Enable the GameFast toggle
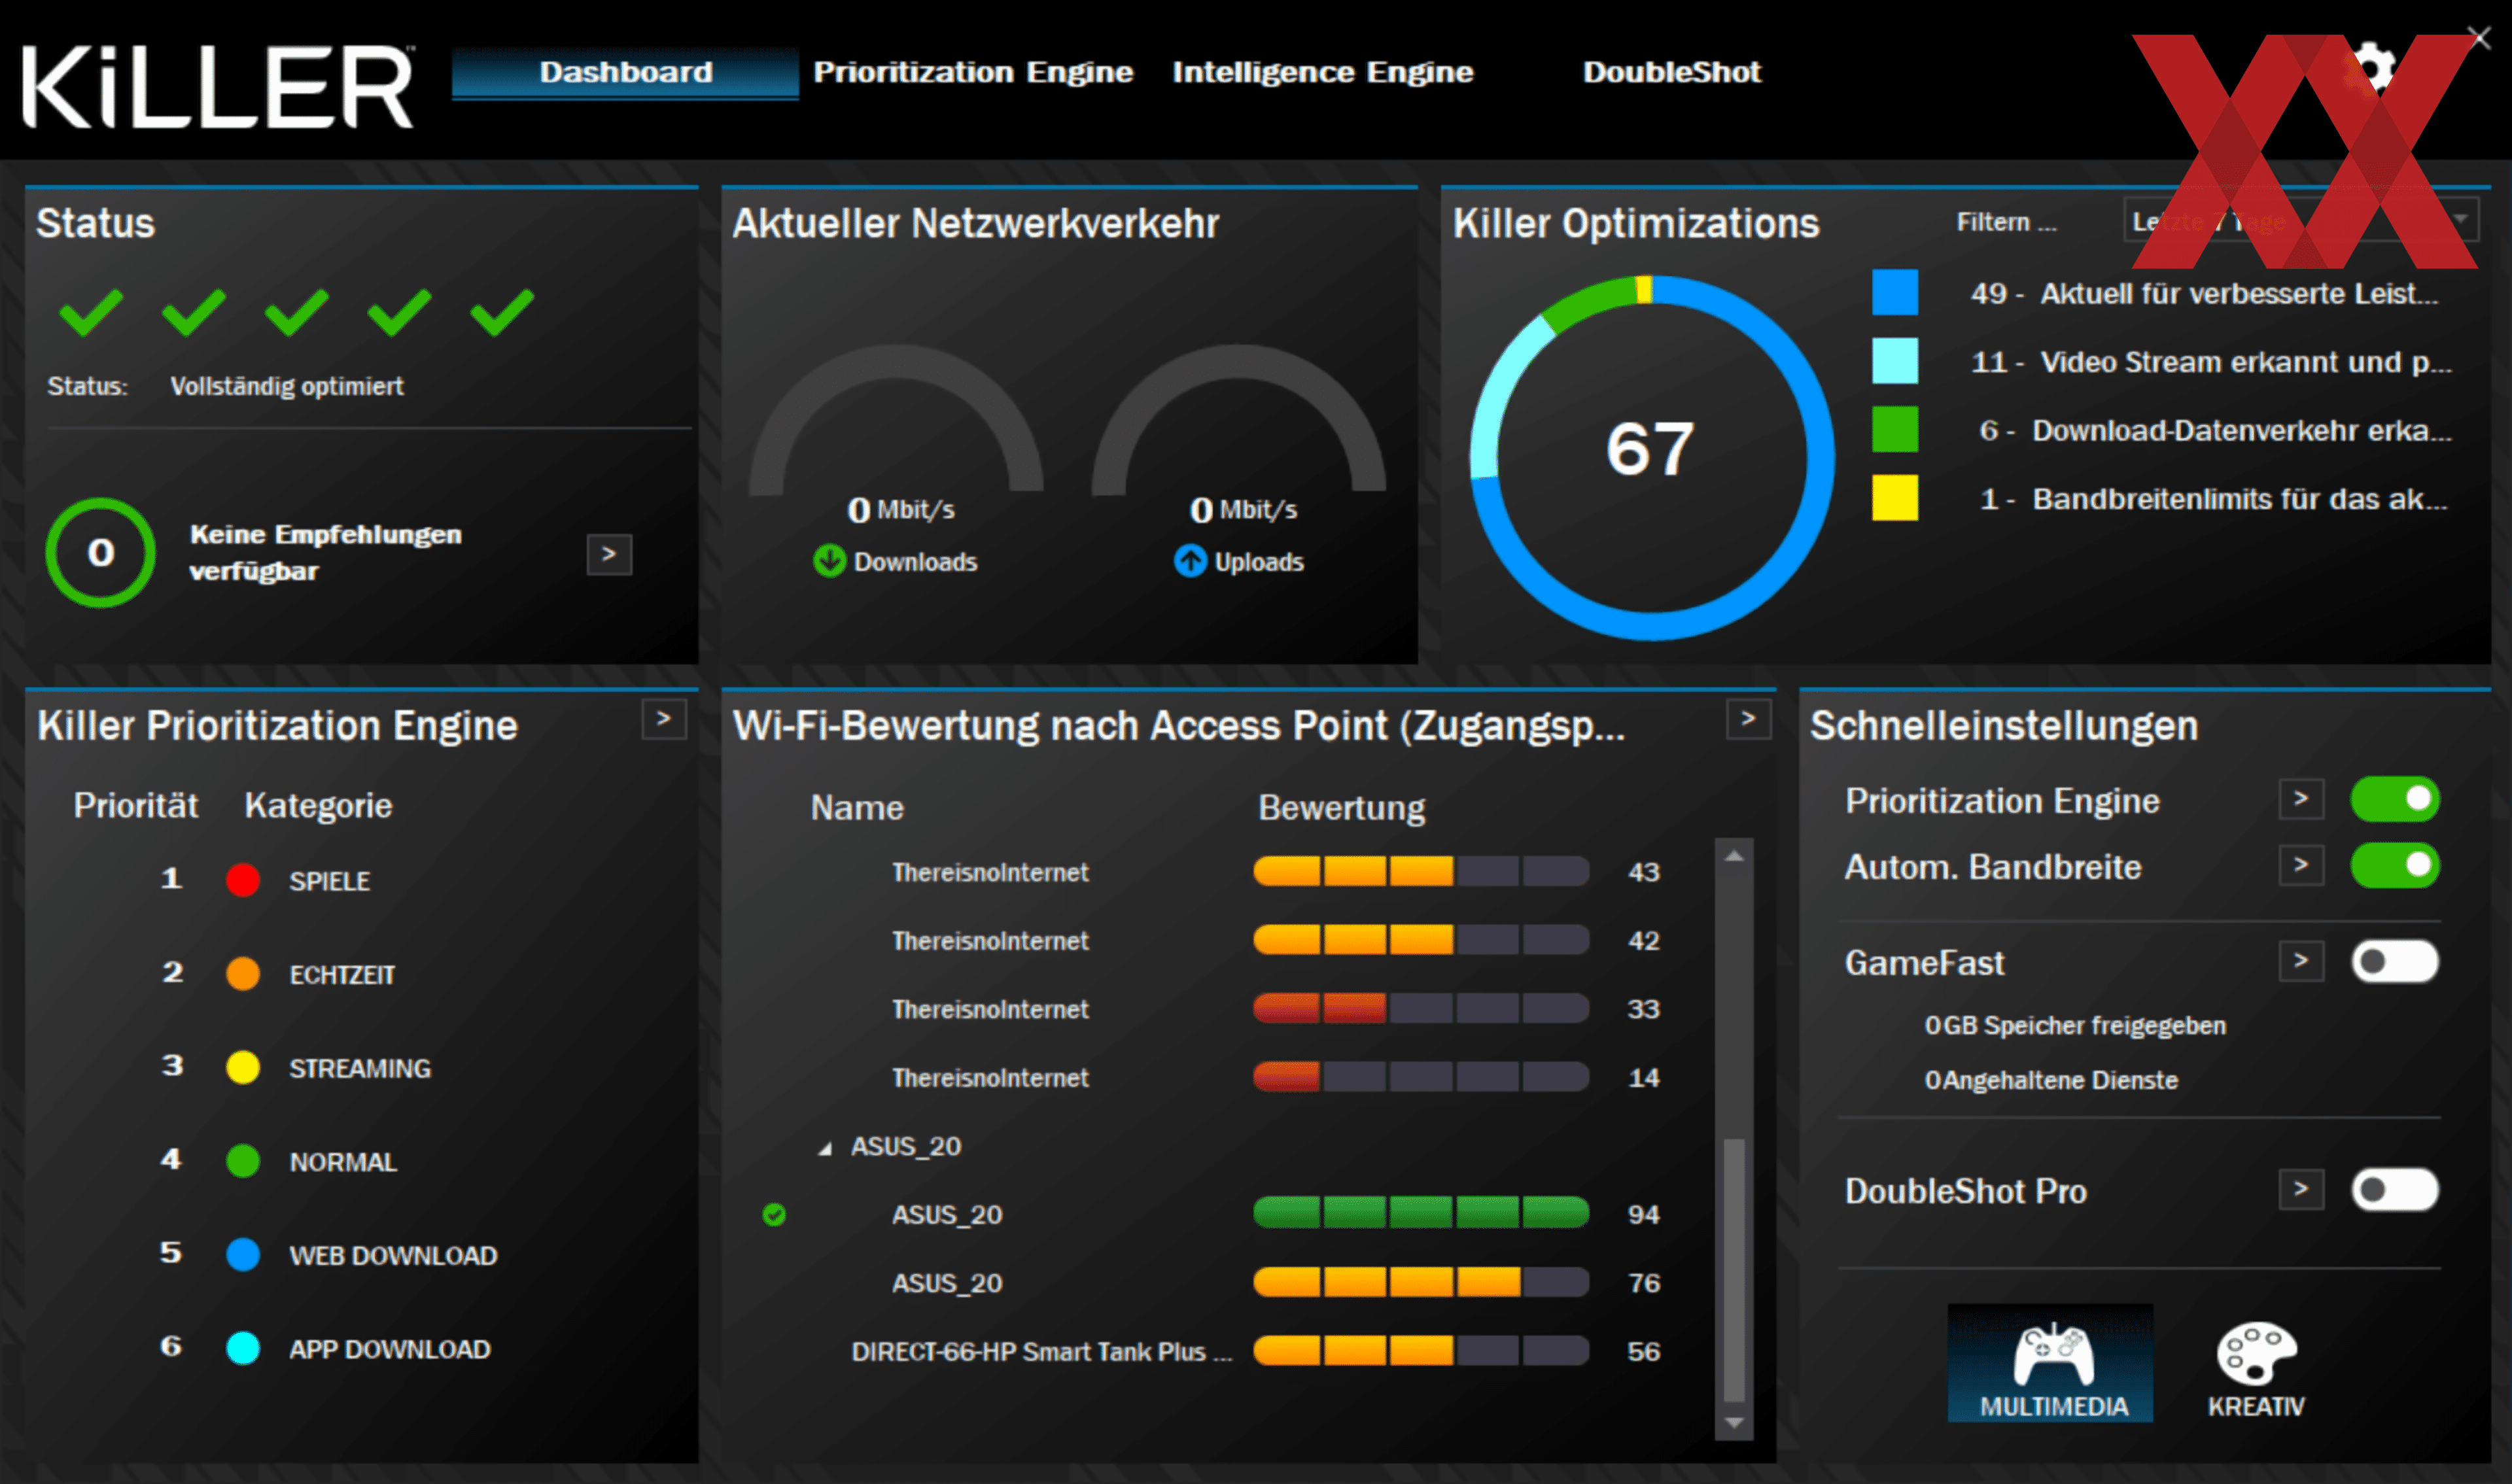Screen dimensions: 2512x1484 2394,960
